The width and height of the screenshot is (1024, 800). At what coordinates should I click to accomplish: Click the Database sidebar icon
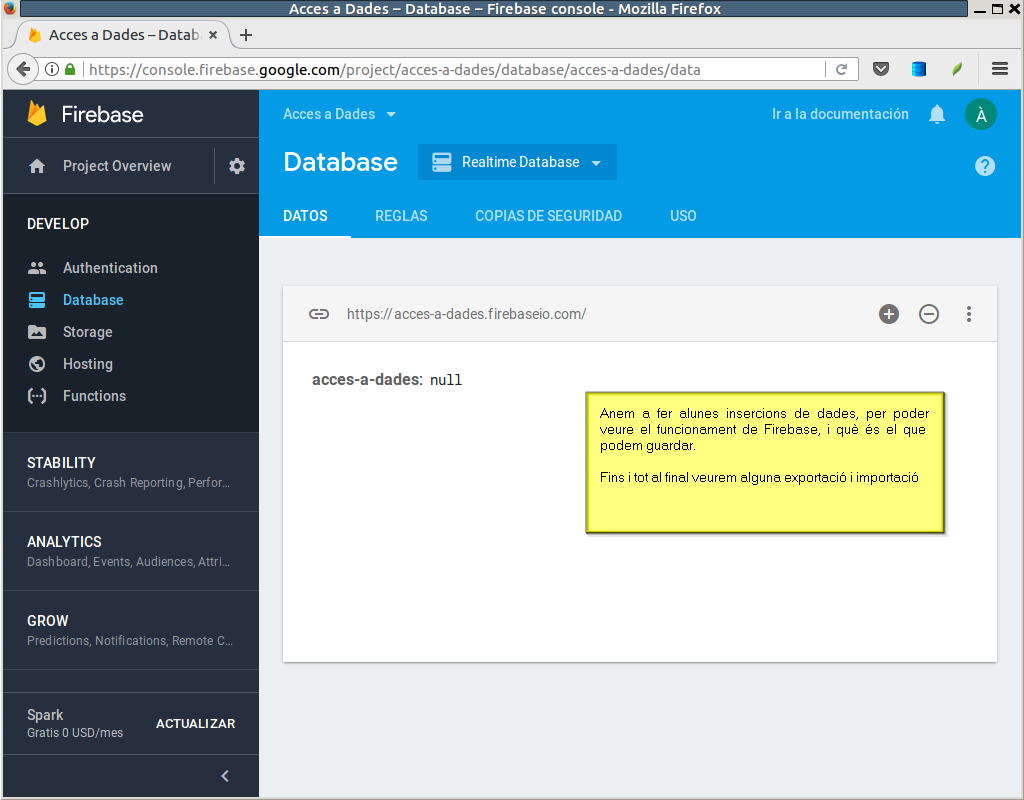[37, 300]
